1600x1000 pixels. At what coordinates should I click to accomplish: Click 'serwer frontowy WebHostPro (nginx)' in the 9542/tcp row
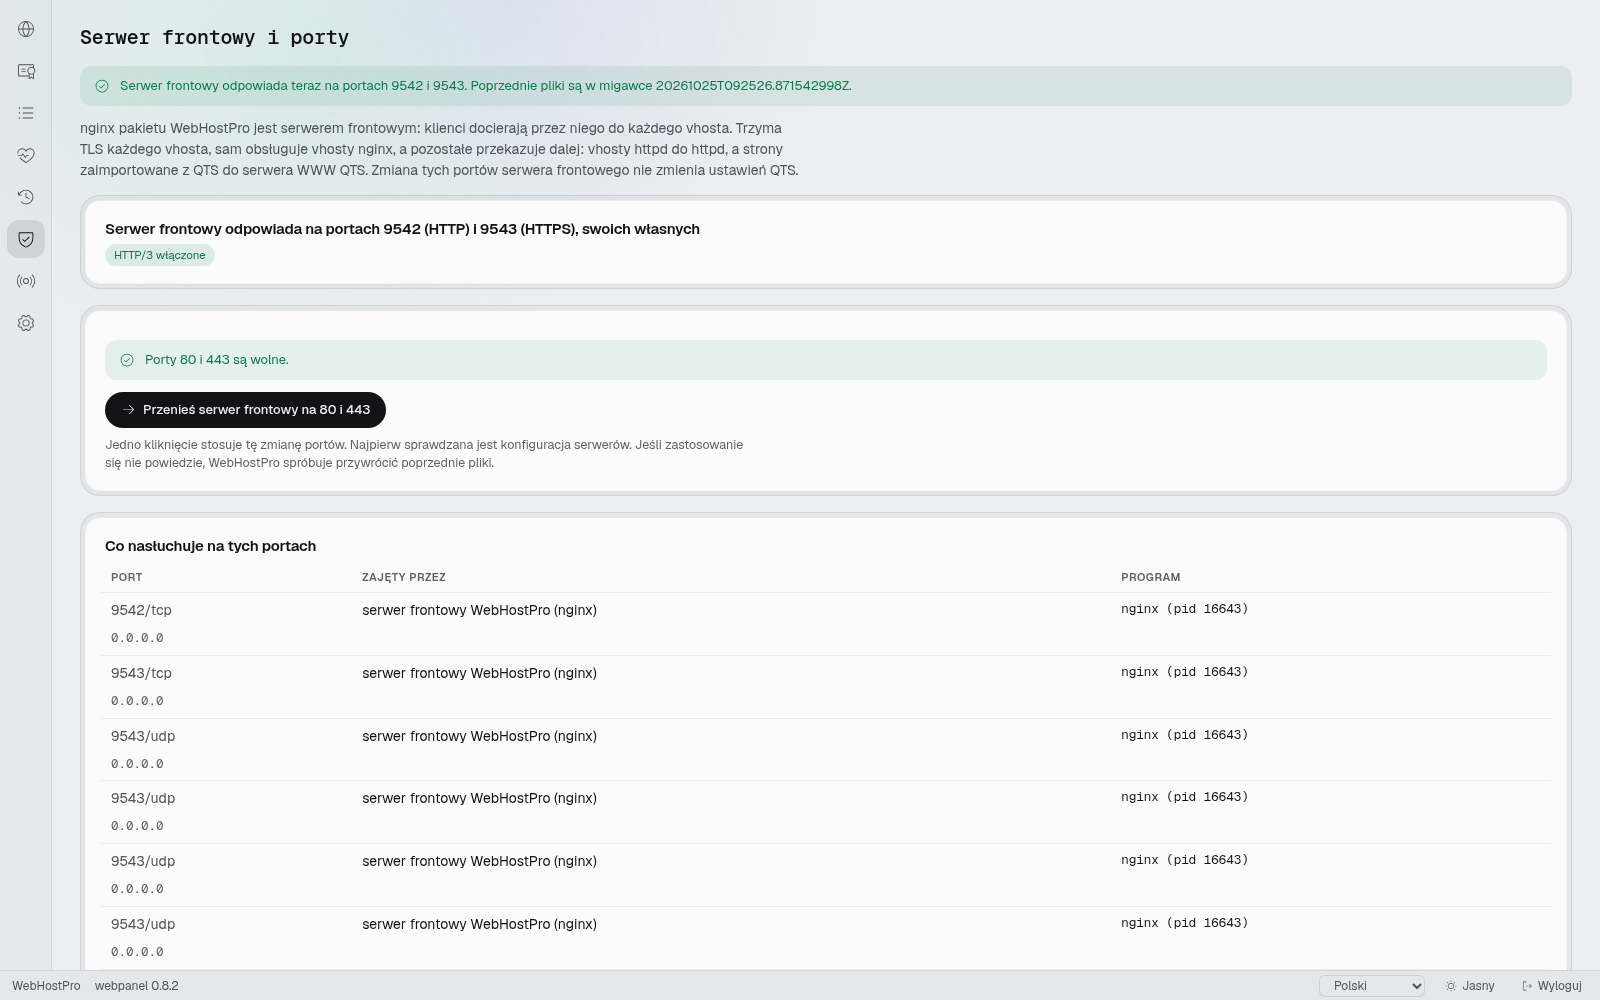click(479, 610)
